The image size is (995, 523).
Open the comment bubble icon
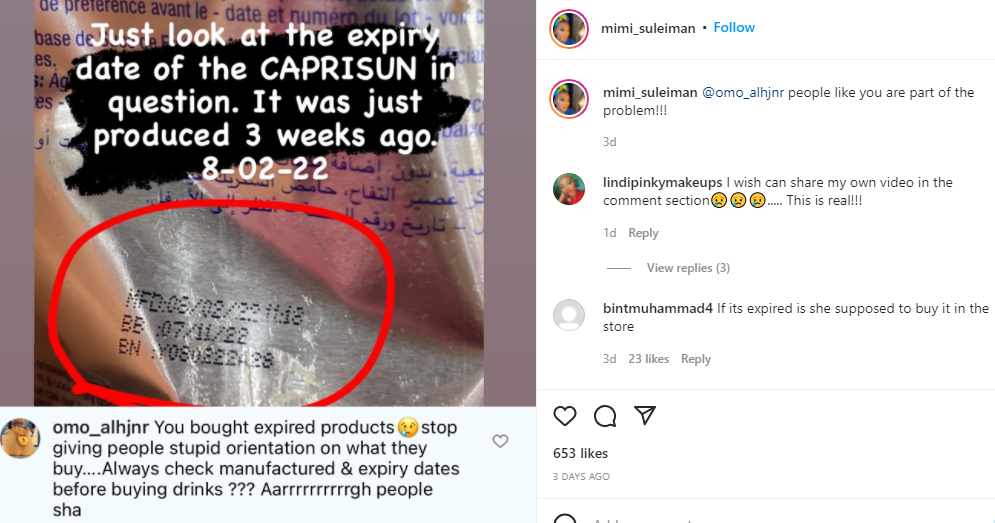(605, 416)
